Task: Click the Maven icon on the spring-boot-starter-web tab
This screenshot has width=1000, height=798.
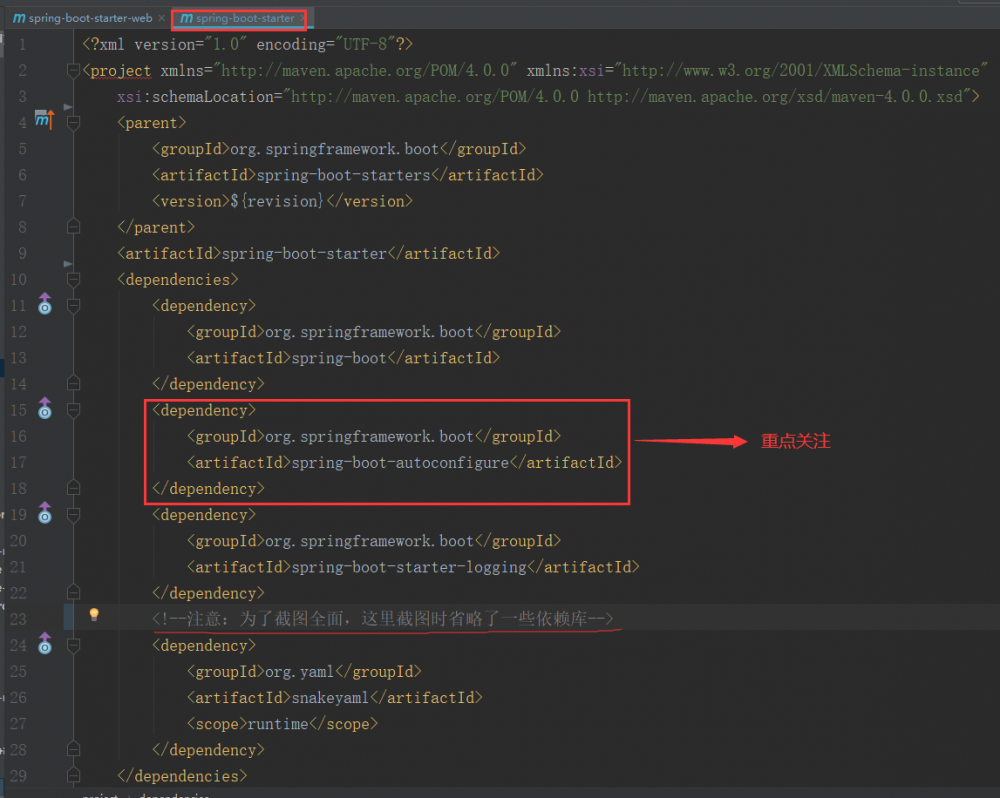Action: click(18, 17)
